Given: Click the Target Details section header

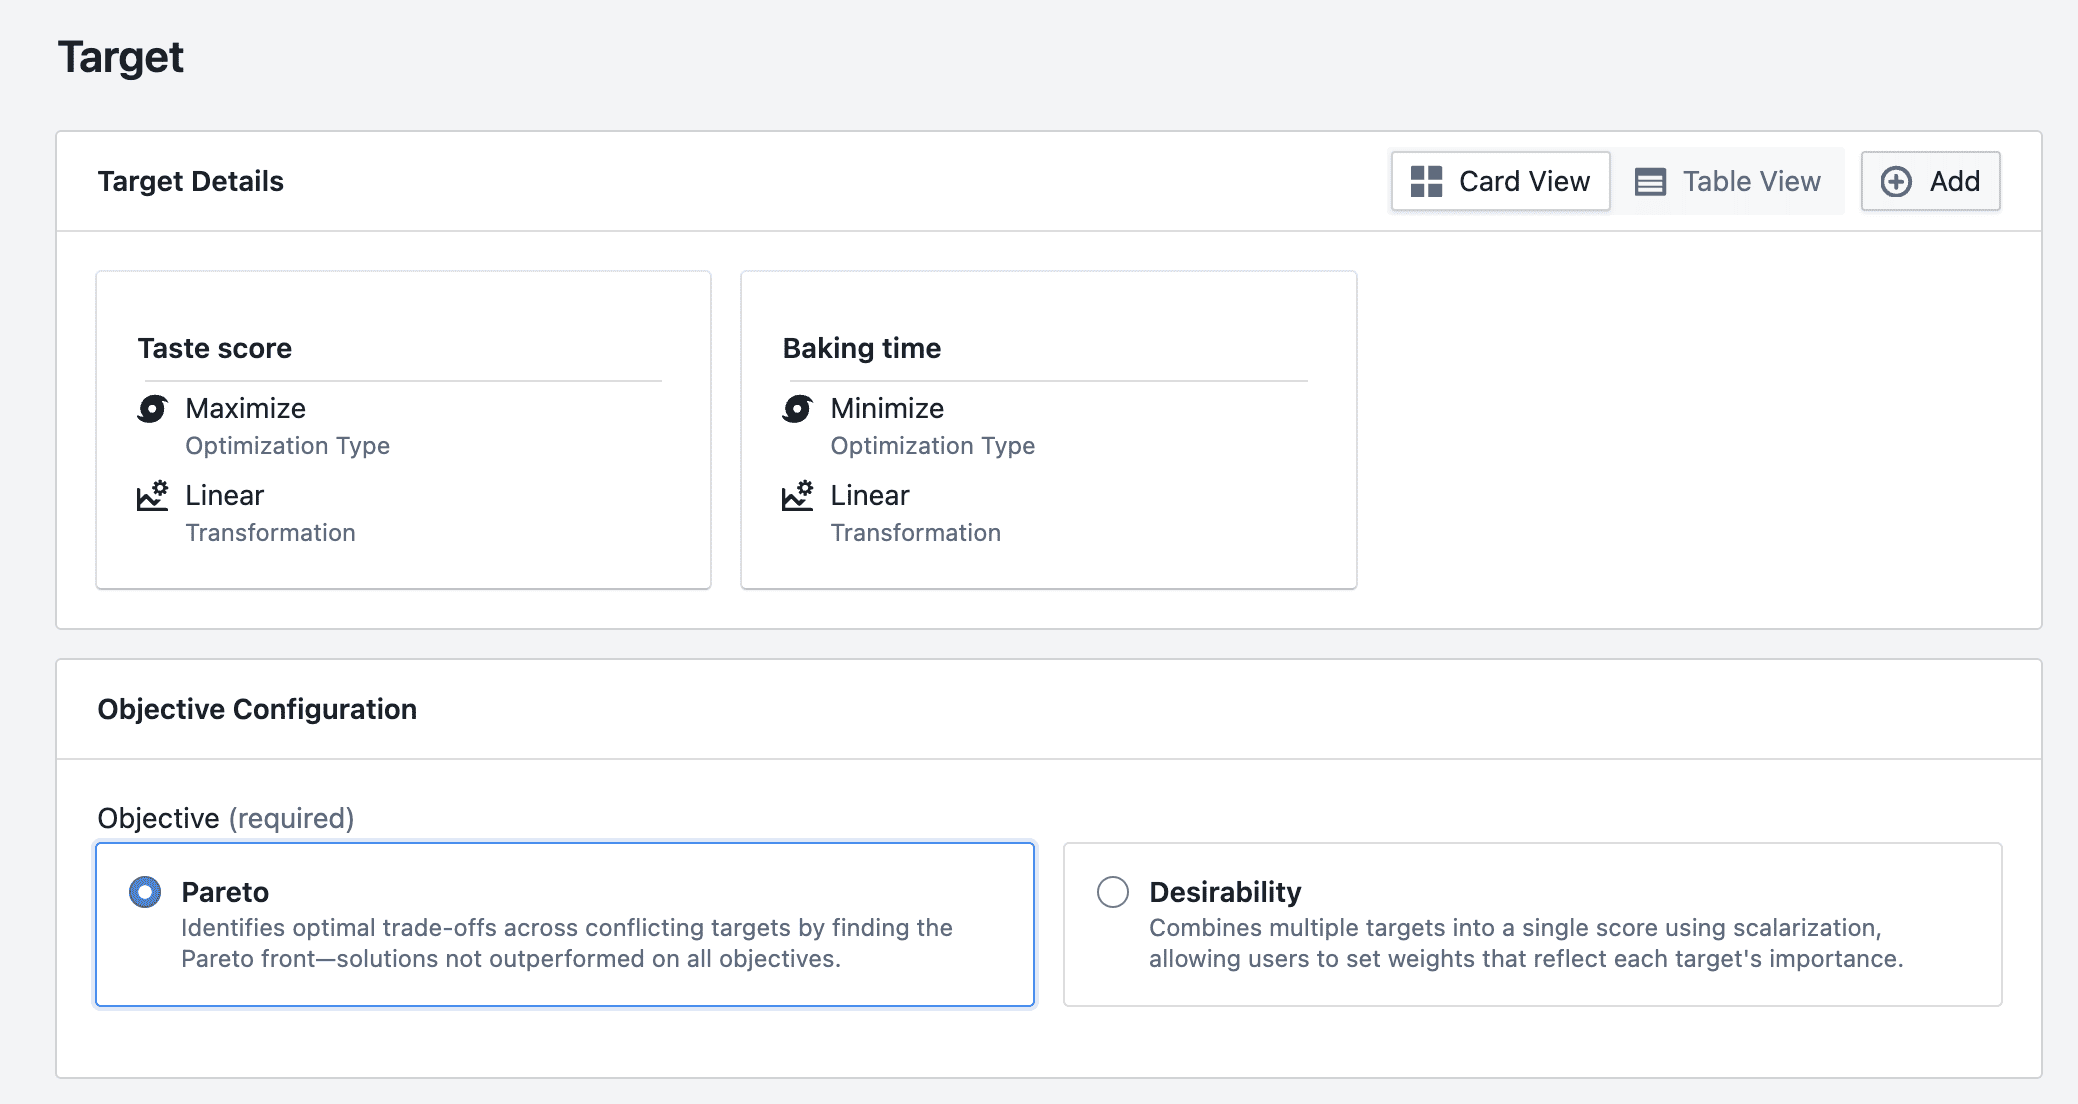Looking at the screenshot, I should point(190,181).
